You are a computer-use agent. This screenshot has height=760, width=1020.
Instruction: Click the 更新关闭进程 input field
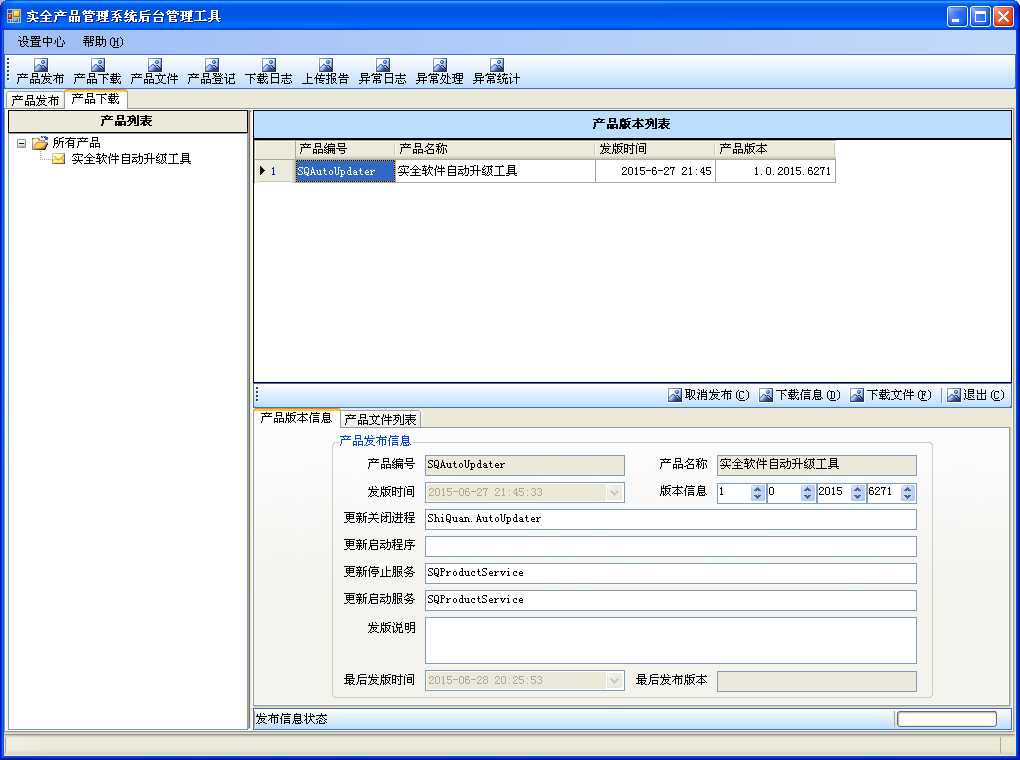click(671, 519)
